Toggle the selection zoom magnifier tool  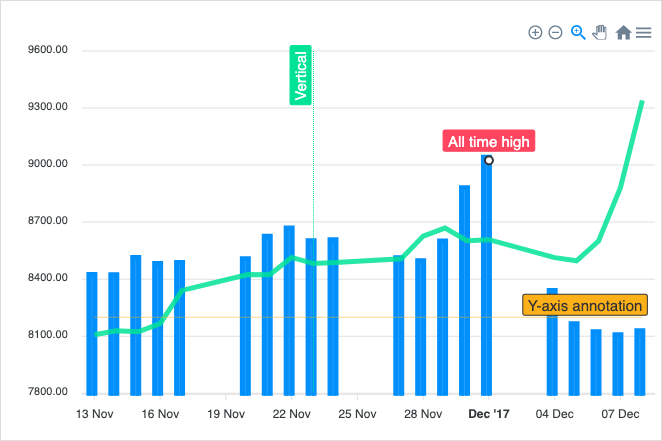tap(578, 32)
